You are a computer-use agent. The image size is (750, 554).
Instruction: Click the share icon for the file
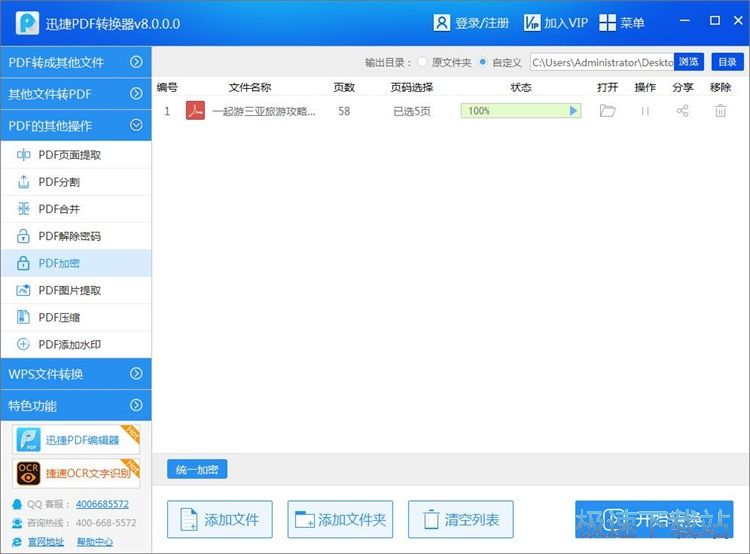(683, 111)
